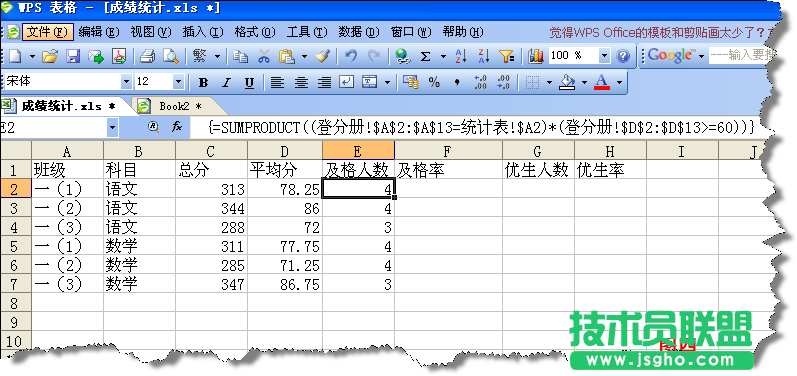Create a new blank workbook
This screenshot has width=797, height=376.
coord(14,56)
